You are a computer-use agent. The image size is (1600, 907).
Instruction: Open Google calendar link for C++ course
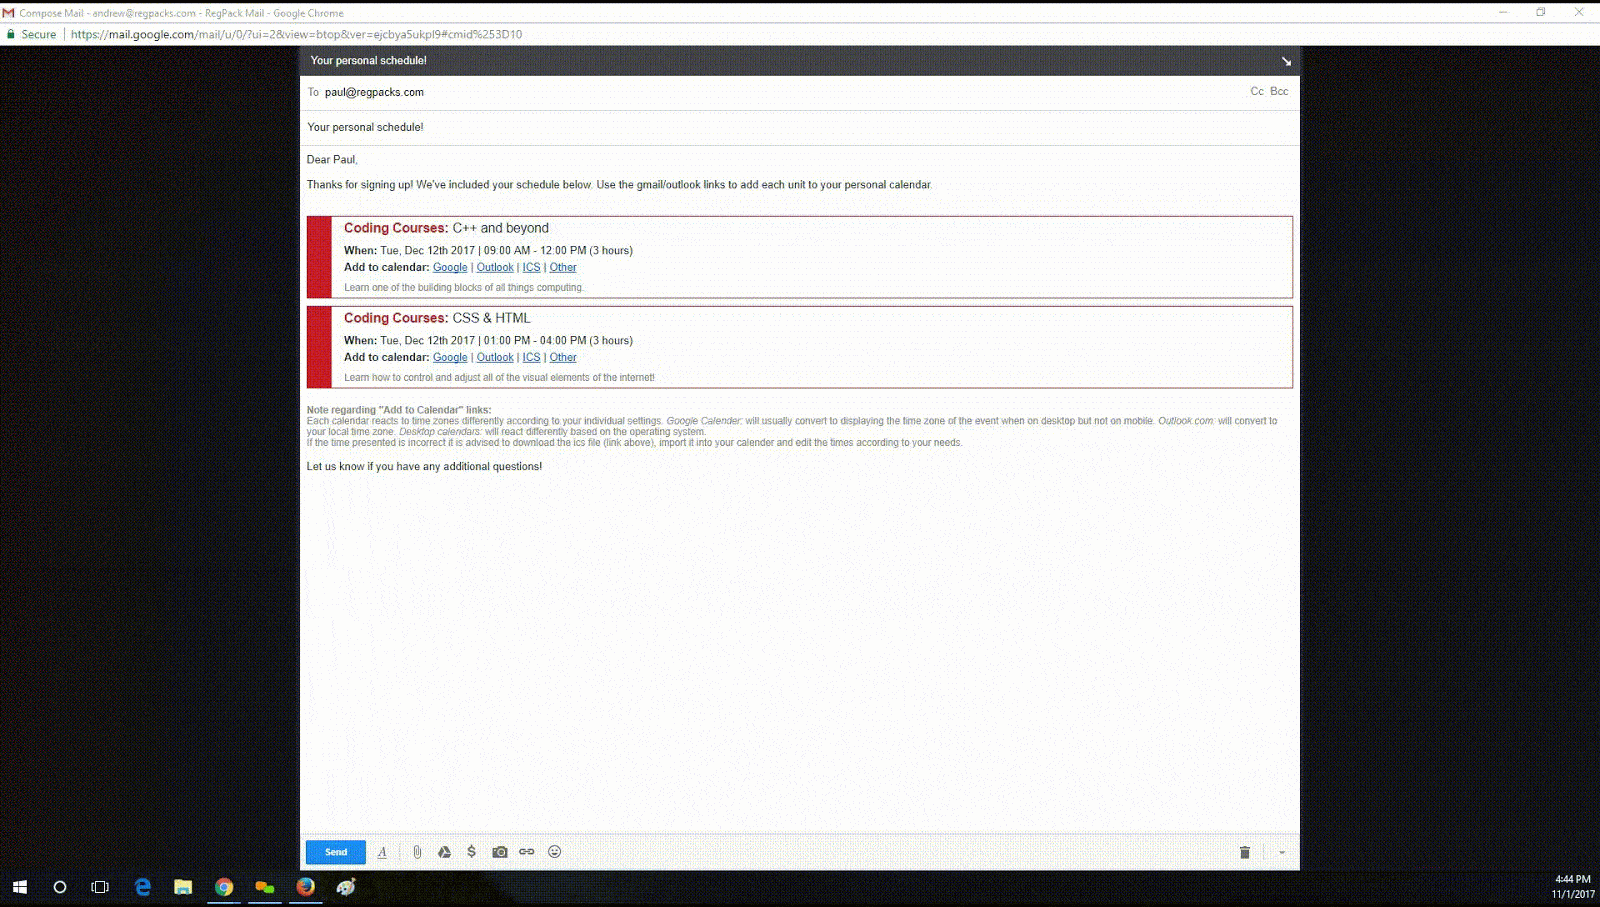coord(450,268)
